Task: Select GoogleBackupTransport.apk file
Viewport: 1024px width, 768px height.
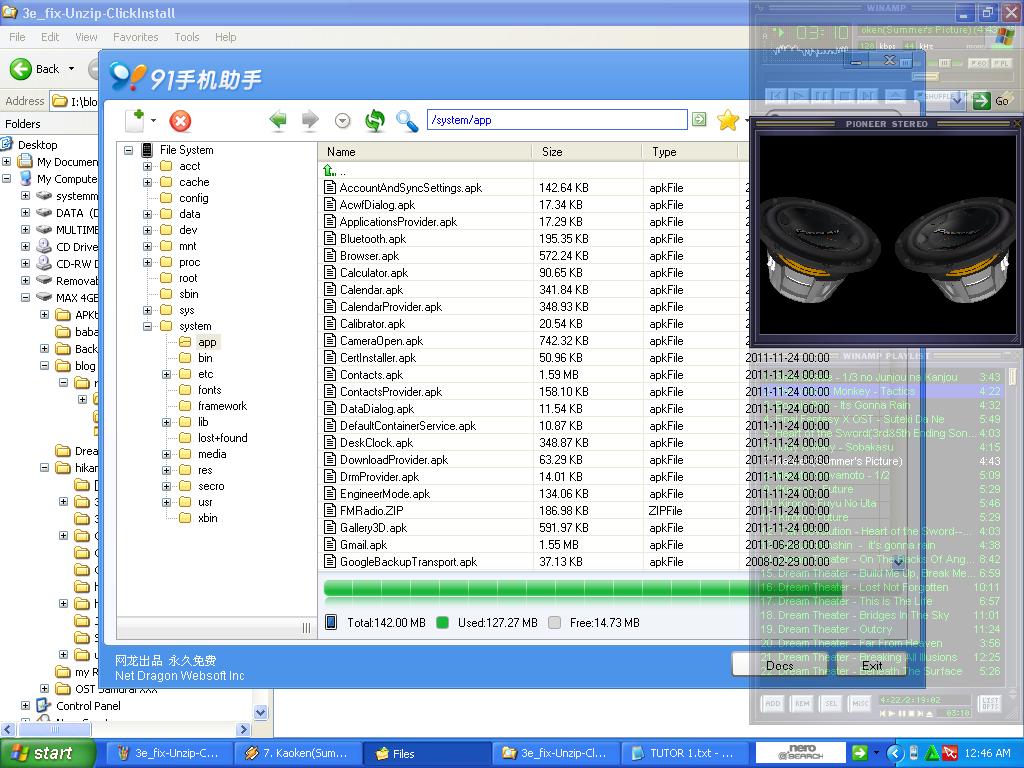Action: point(409,562)
